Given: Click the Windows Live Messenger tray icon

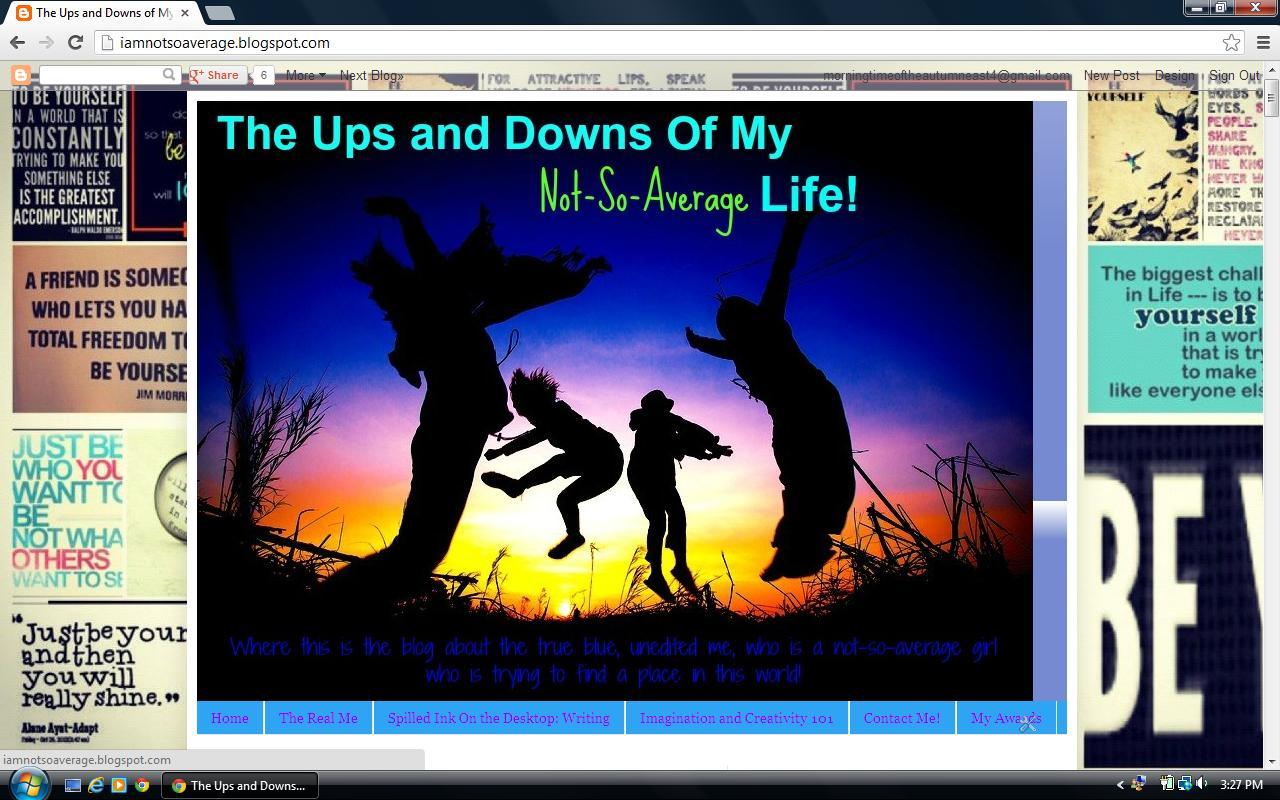Looking at the screenshot, I should (1138, 785).
